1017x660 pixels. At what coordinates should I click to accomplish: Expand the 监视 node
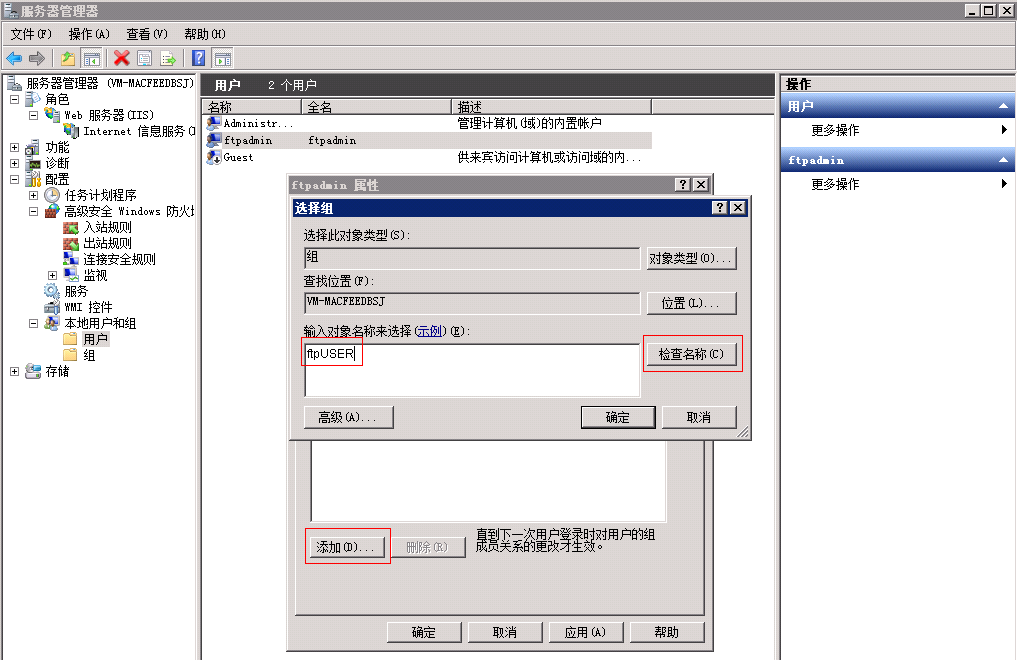pyautogui.click(x=53, y=276)
